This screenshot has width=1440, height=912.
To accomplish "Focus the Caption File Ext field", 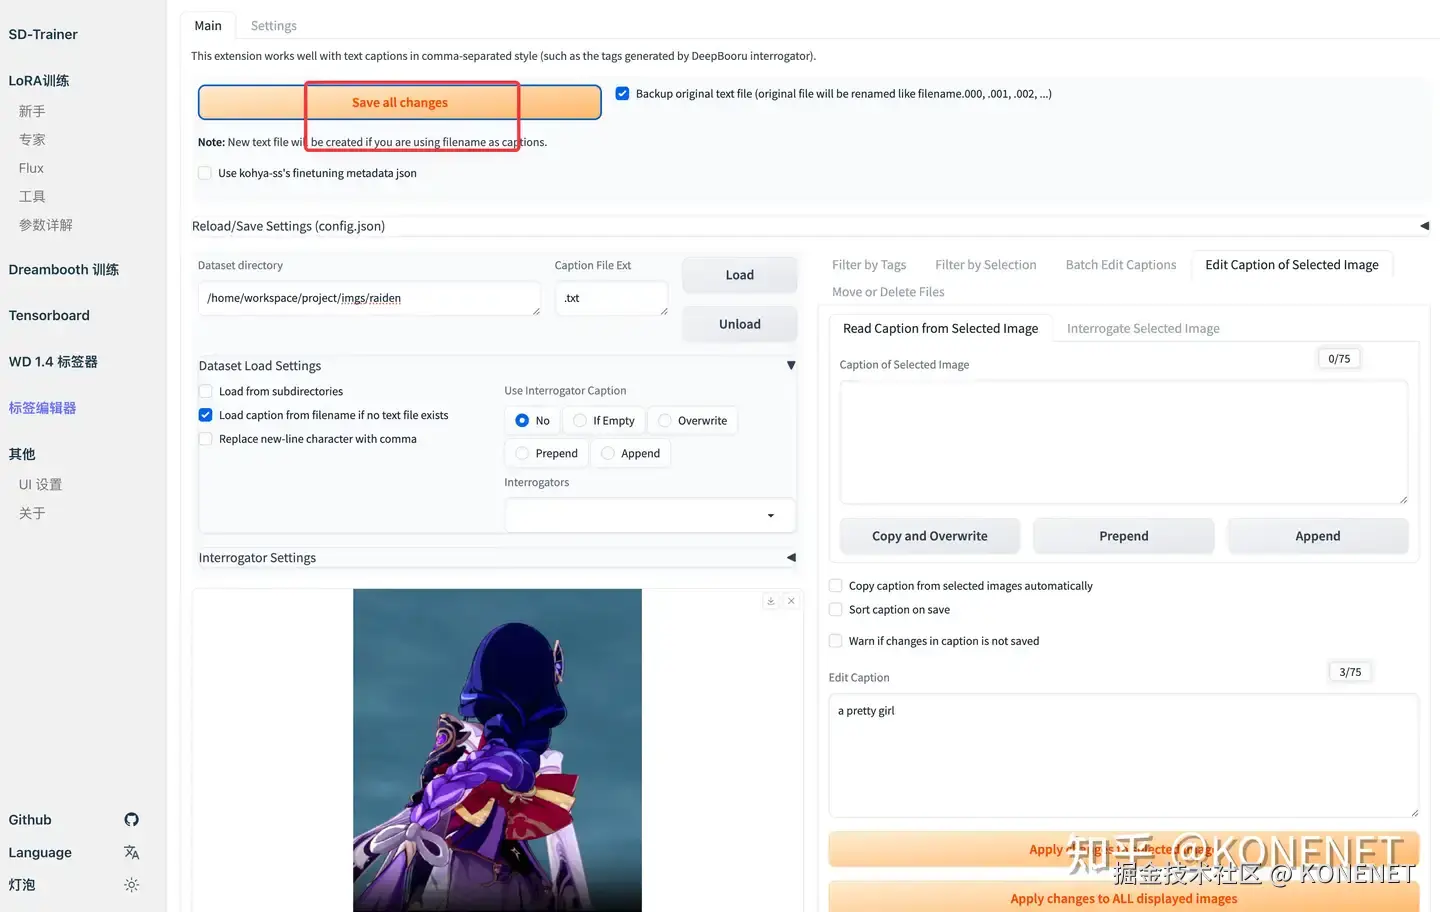I will click(611, 298).
